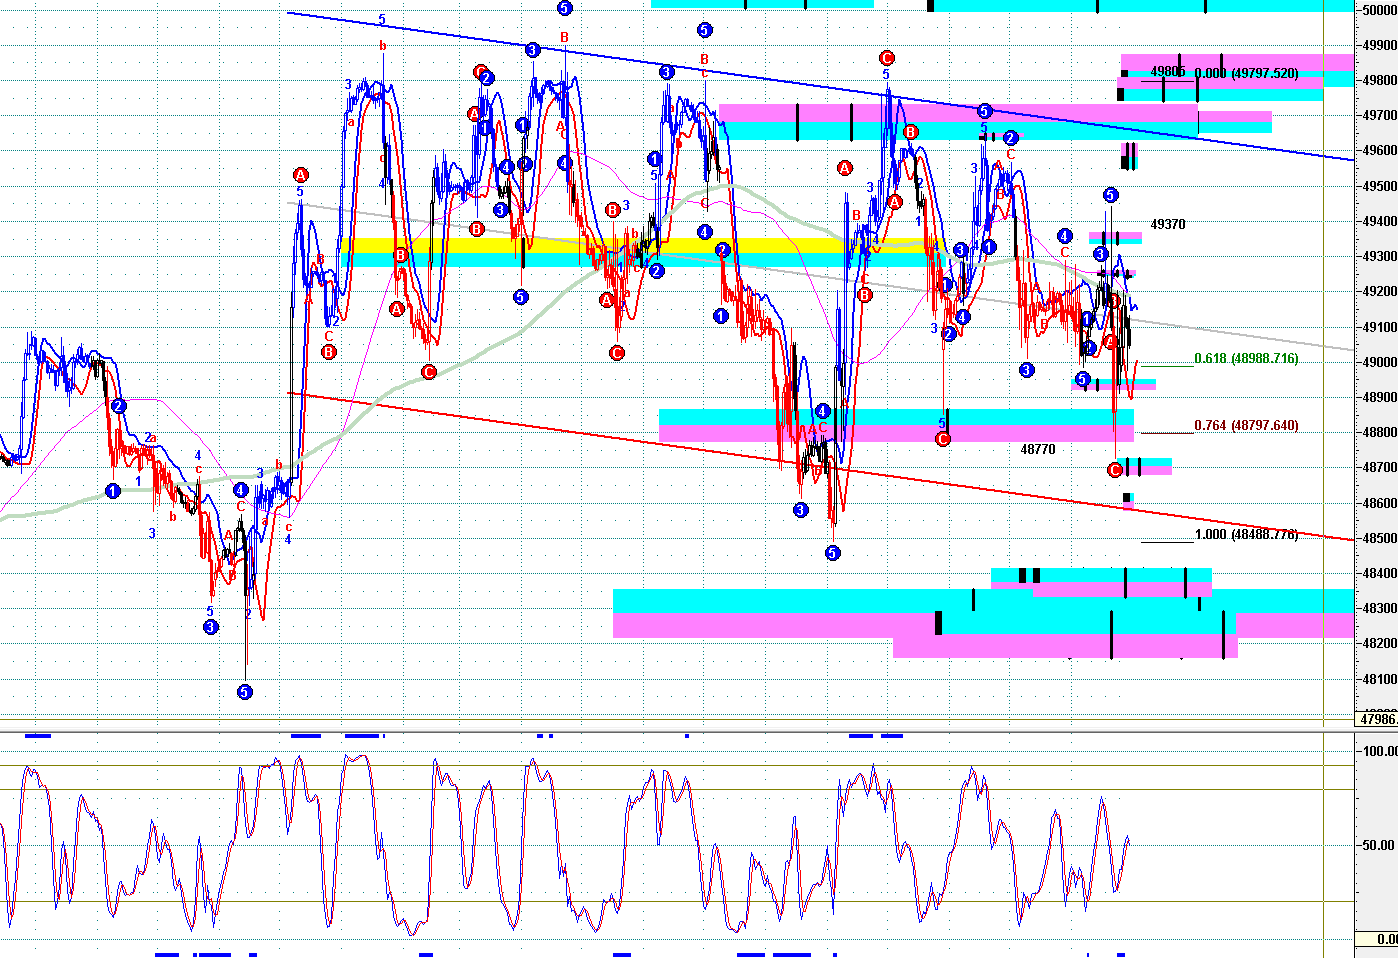Click 48800 on the price axis

[1379, 432]
